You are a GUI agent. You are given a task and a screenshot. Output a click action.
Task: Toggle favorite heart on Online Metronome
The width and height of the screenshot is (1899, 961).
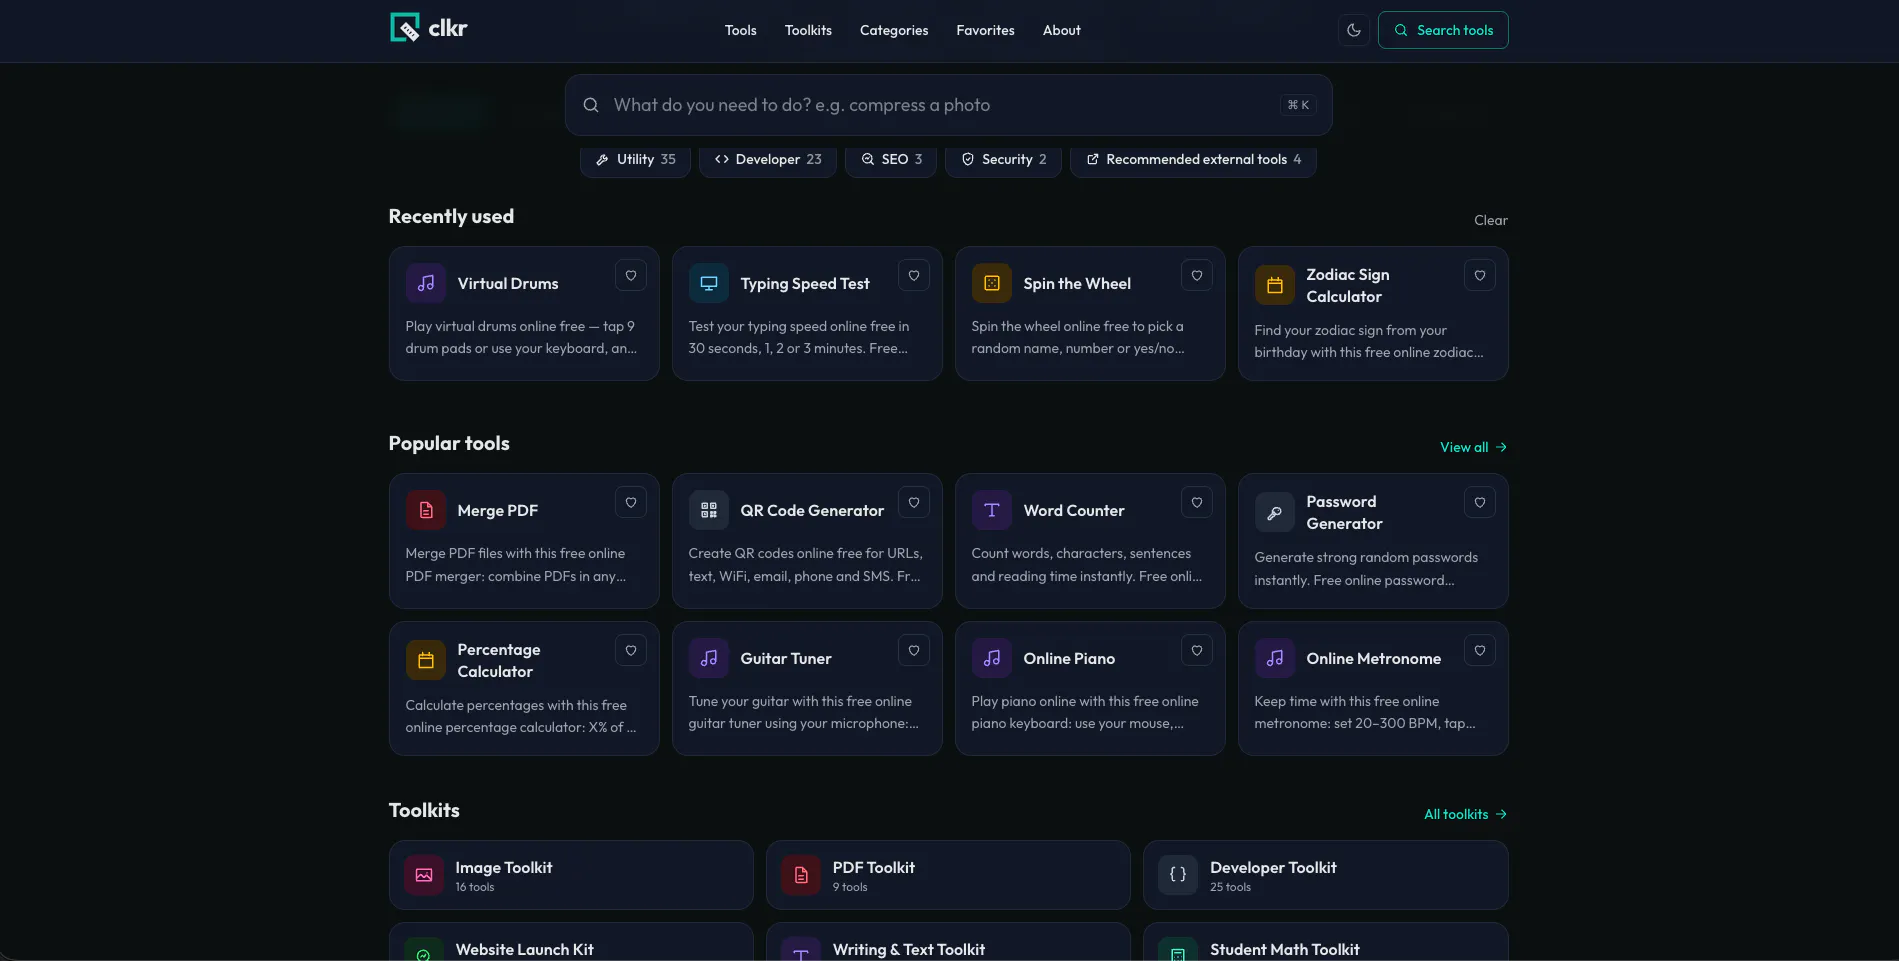[1480, 650]
